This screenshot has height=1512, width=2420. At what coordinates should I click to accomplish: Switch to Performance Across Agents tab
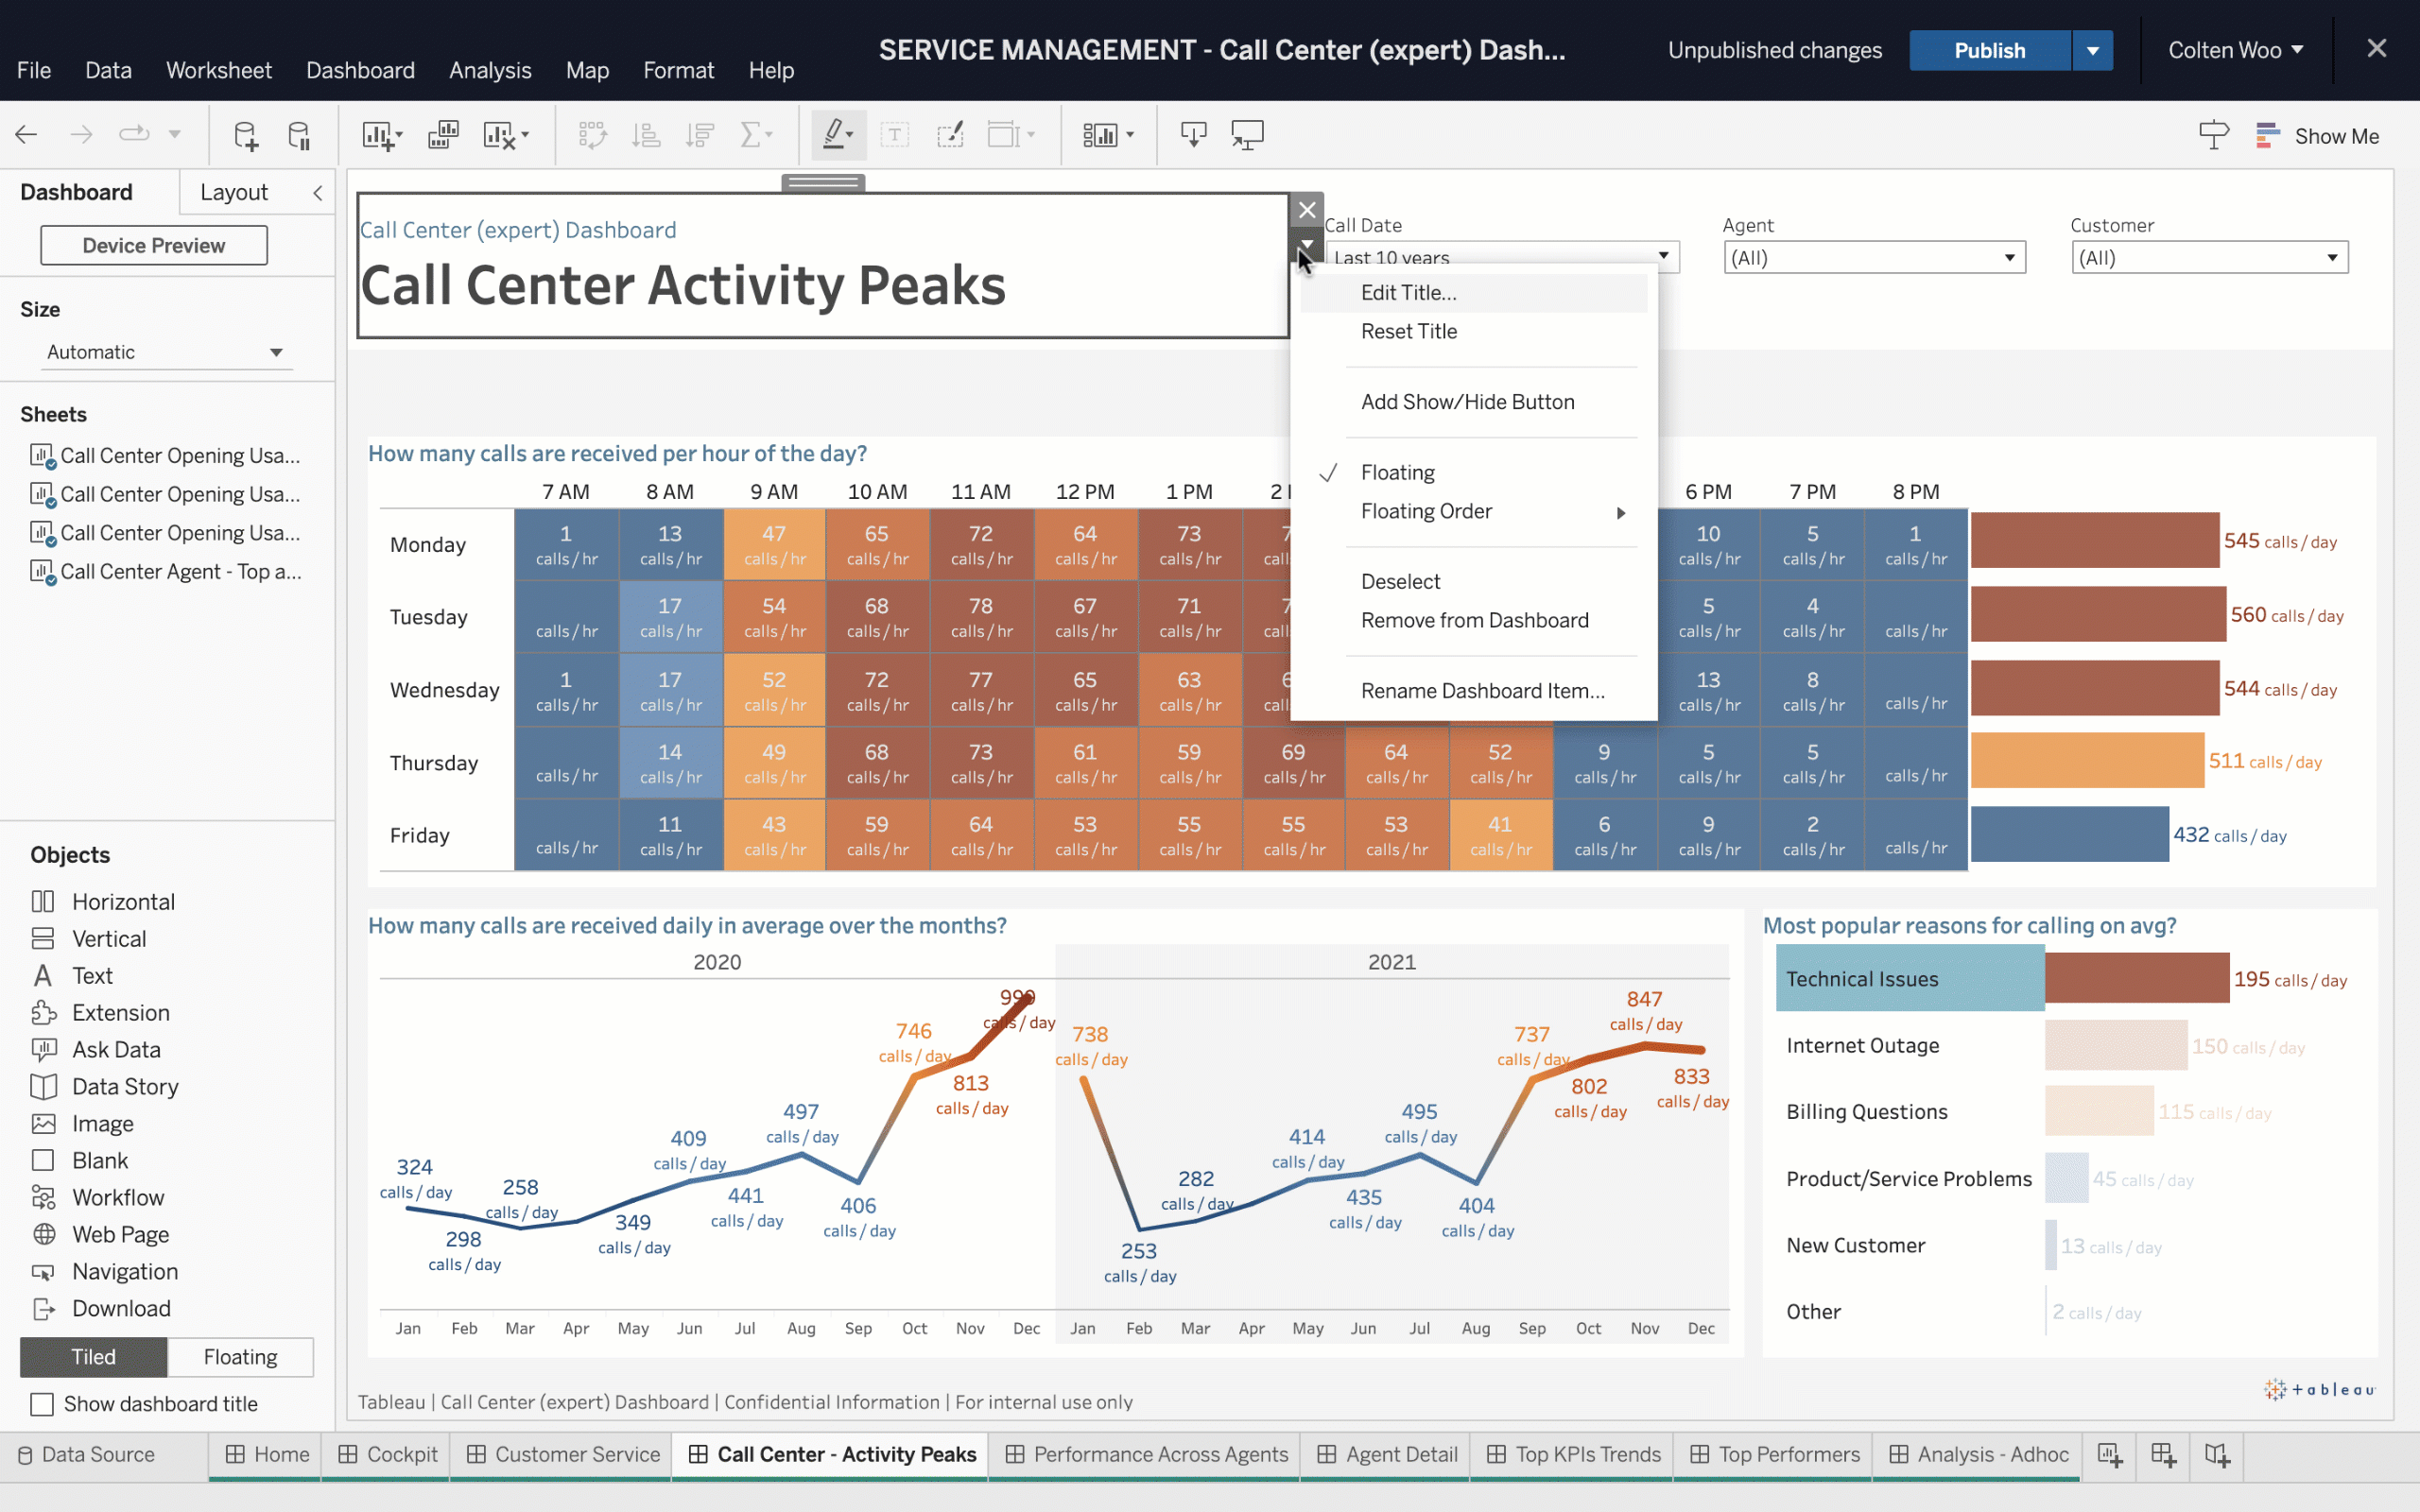(x=1159, y=1452)
